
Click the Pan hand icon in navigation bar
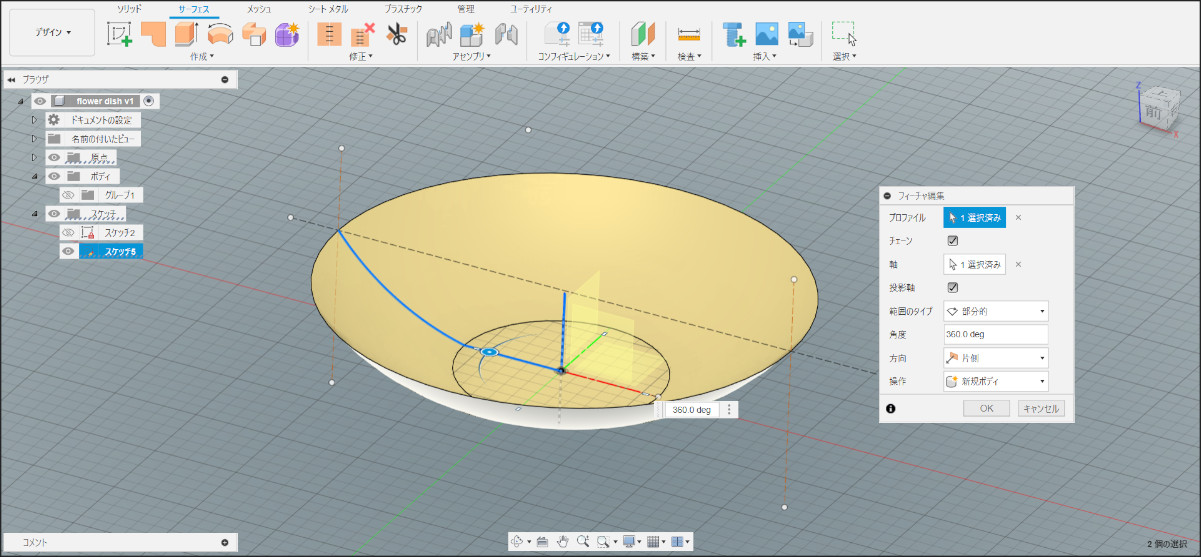click(x=563, y=541)
